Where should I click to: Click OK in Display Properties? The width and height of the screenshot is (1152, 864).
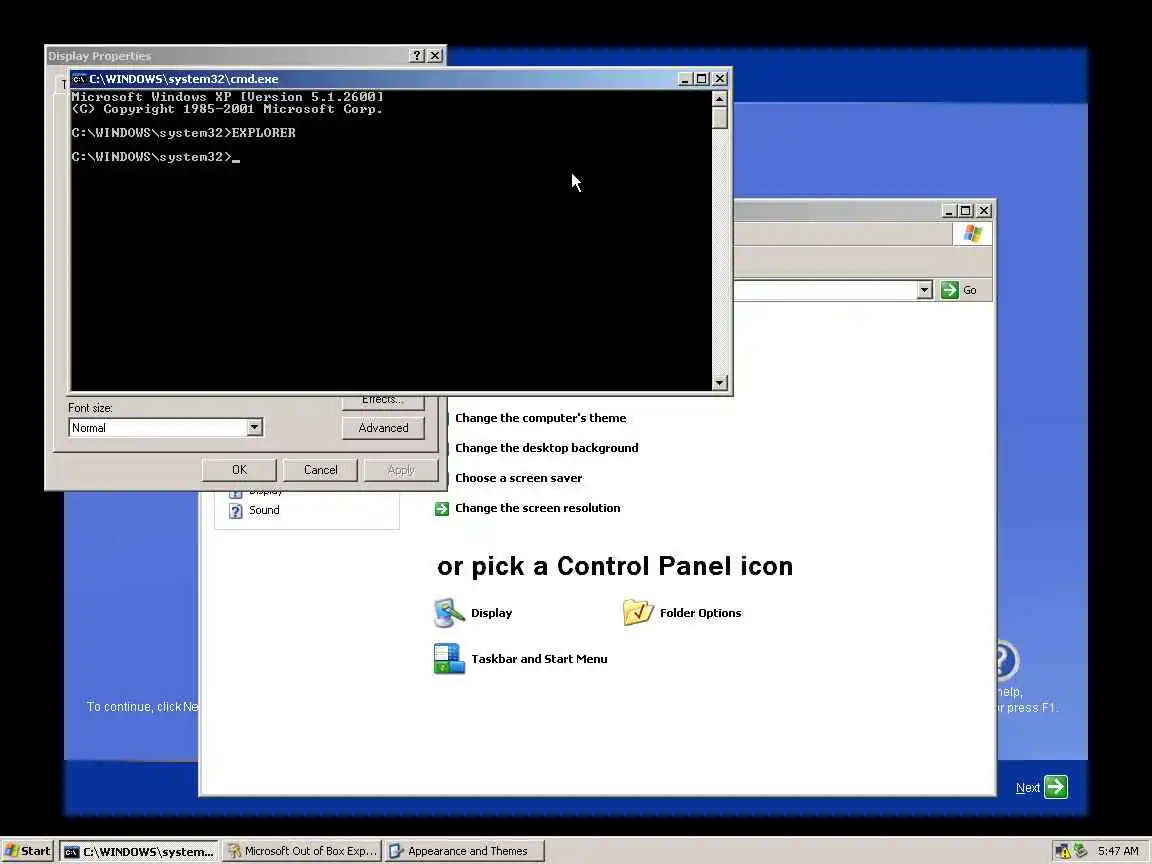pos(240,470)
